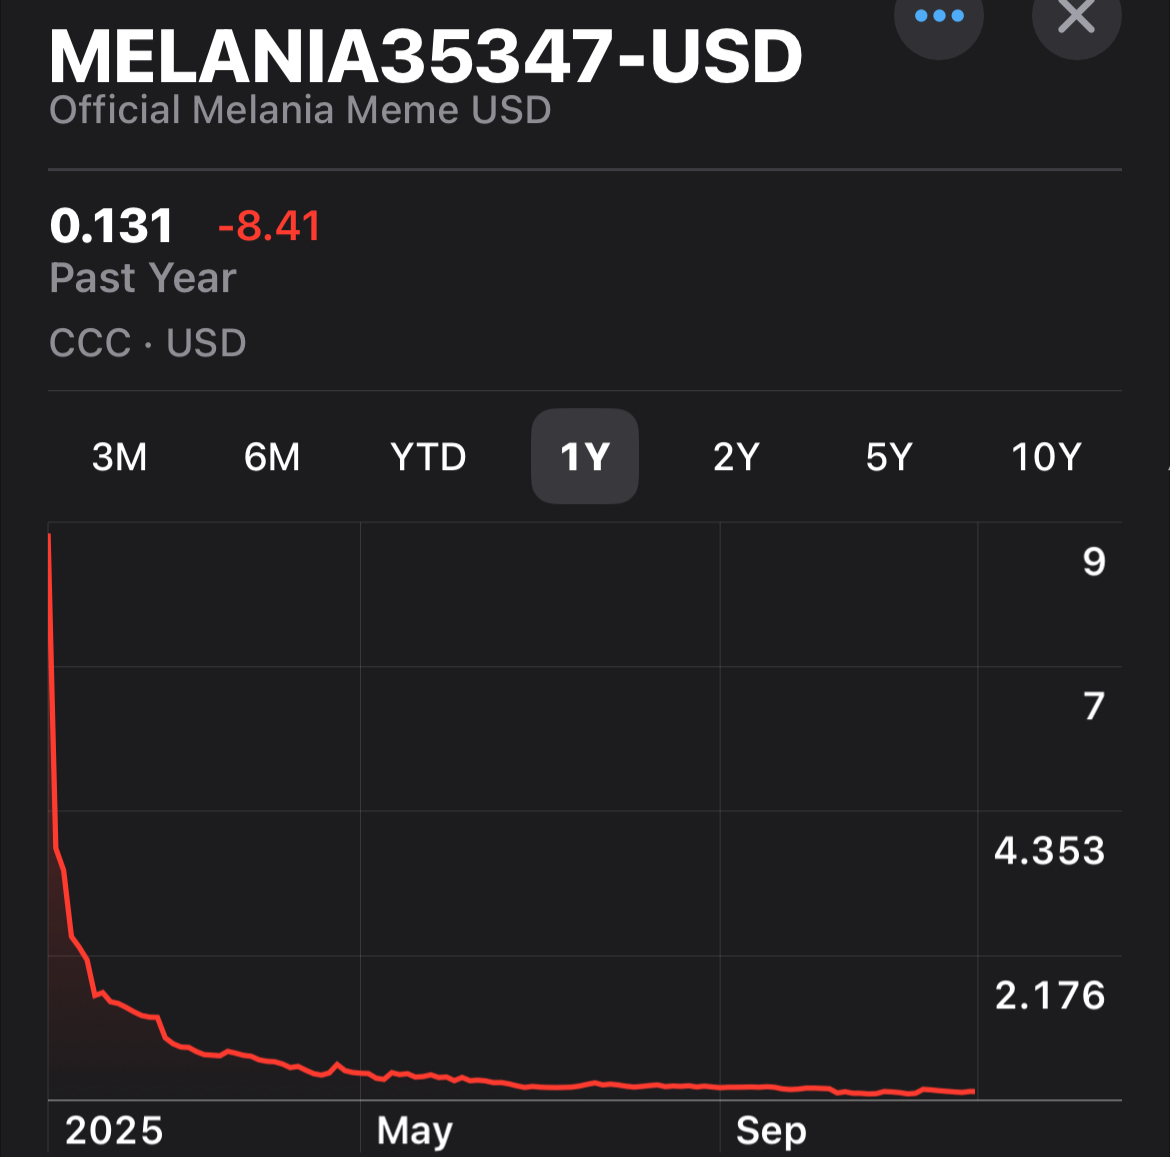Switch chart to 6M range
The height and width of the screenshot is (1157, 1170).
272,457
